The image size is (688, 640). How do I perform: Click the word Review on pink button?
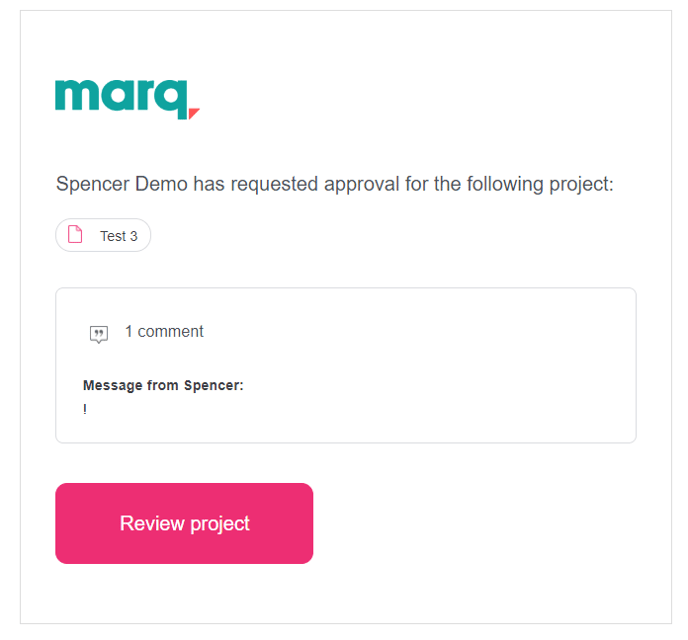click(152, 523)
